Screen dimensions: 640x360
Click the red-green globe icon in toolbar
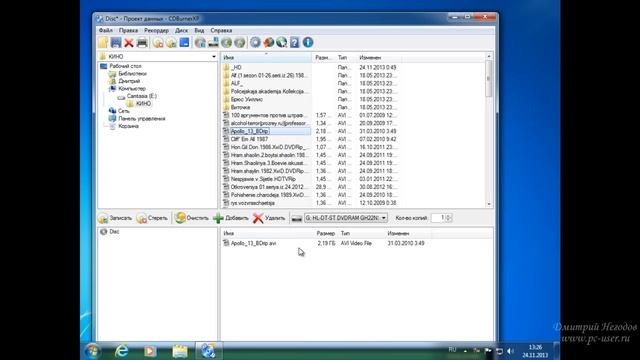tap(268, 42)
